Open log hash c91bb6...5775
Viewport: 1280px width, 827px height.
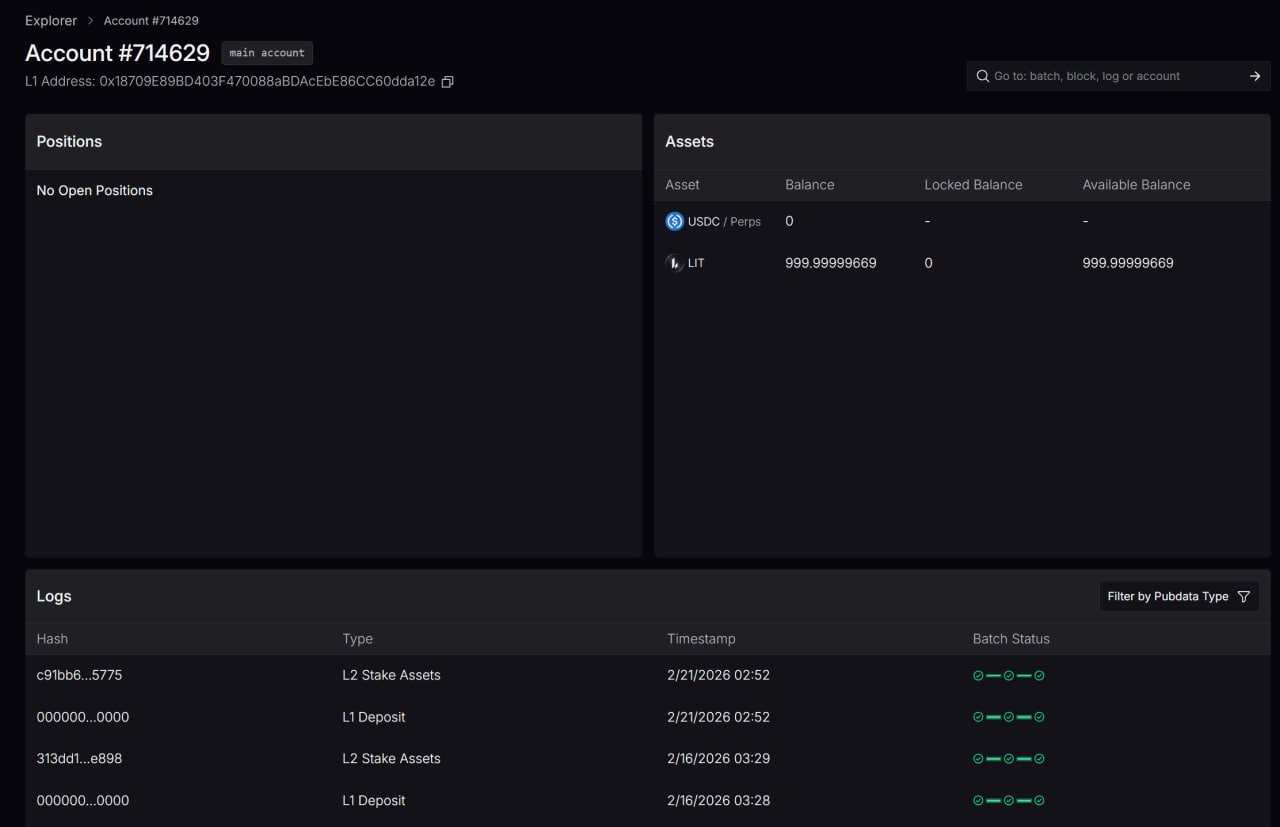click(79, 675)
